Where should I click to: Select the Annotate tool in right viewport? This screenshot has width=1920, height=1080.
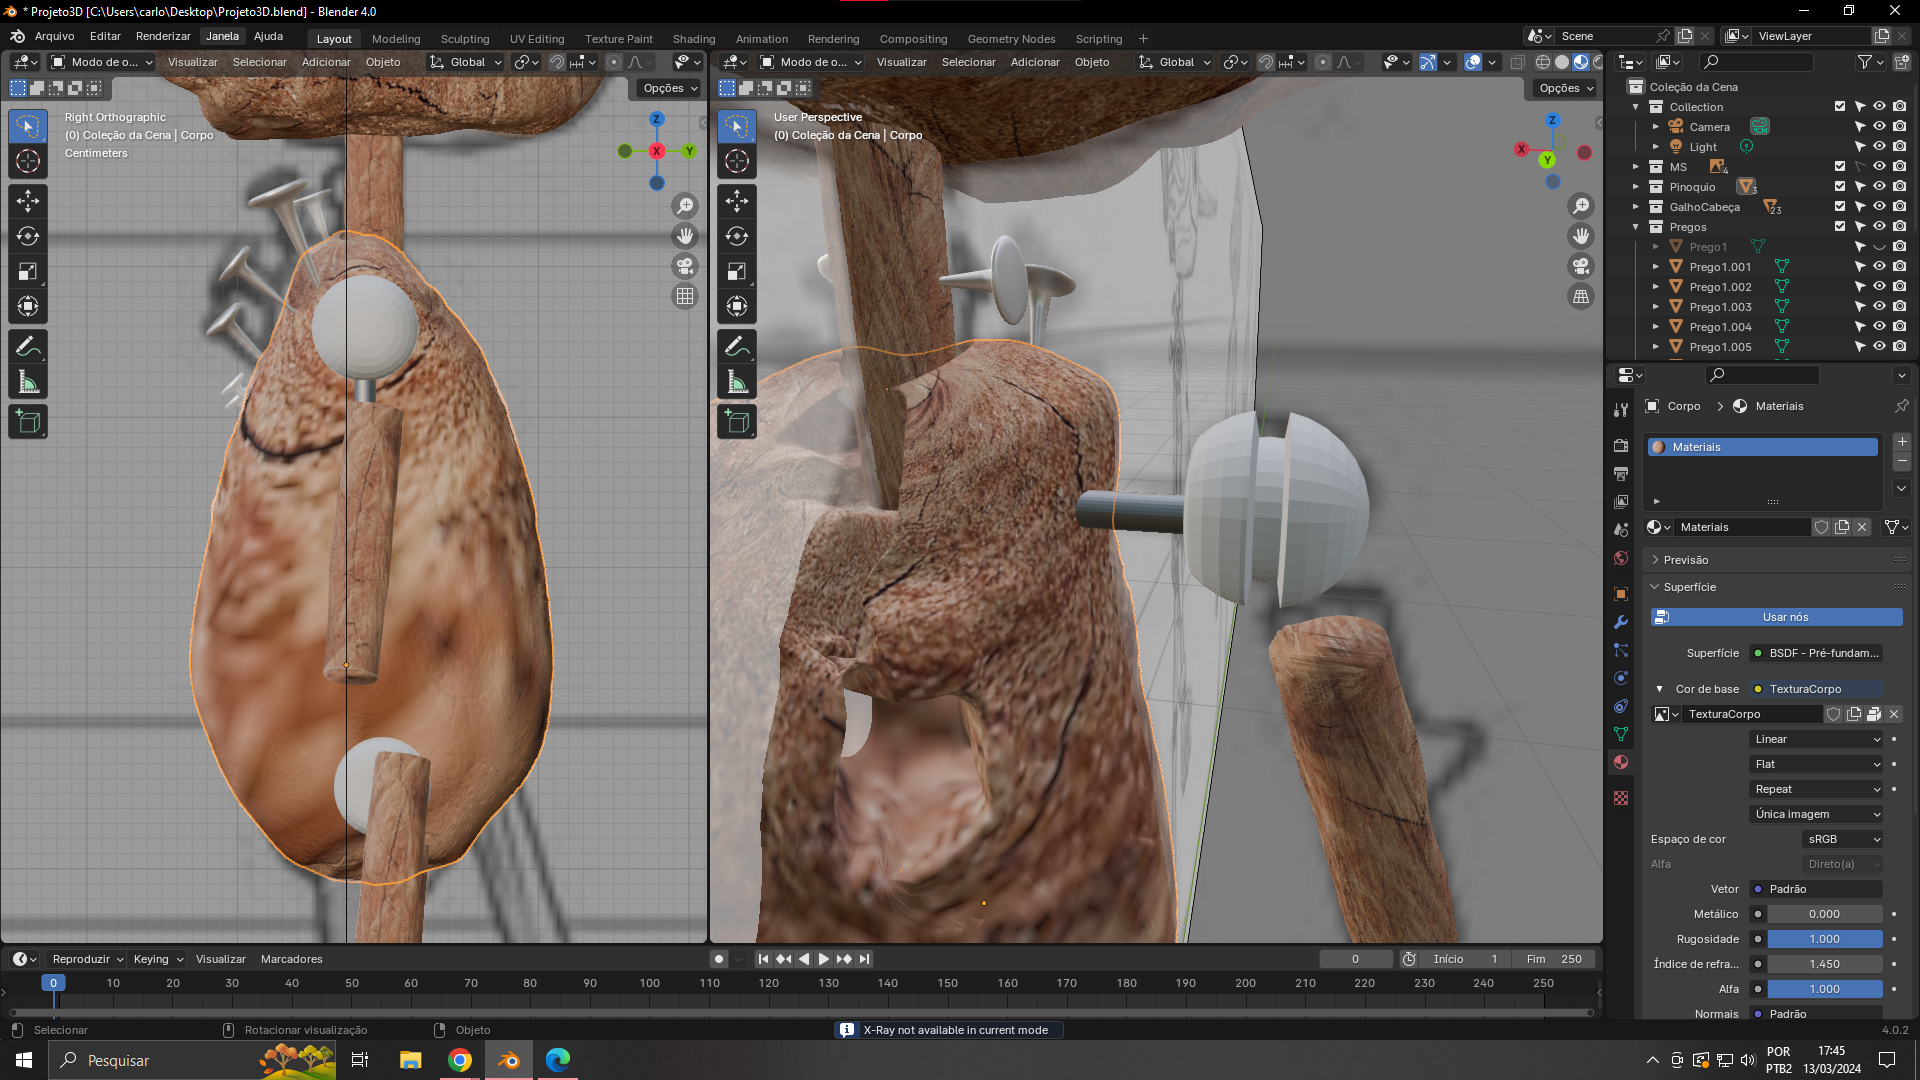737,347
